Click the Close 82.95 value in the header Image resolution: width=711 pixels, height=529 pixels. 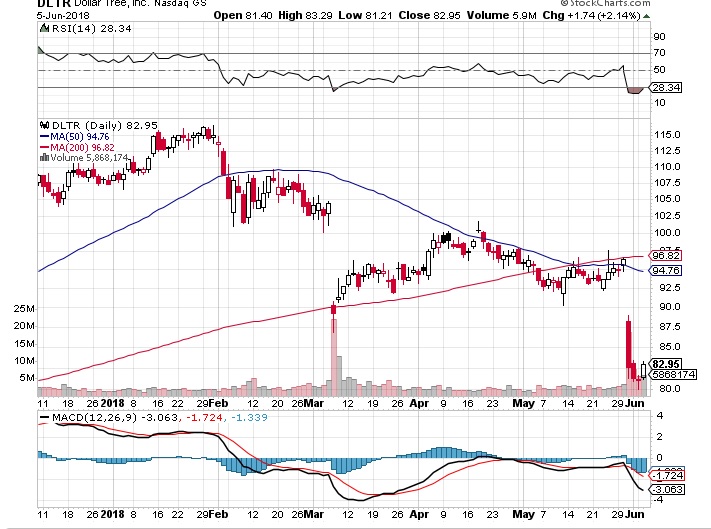(429, 15)
